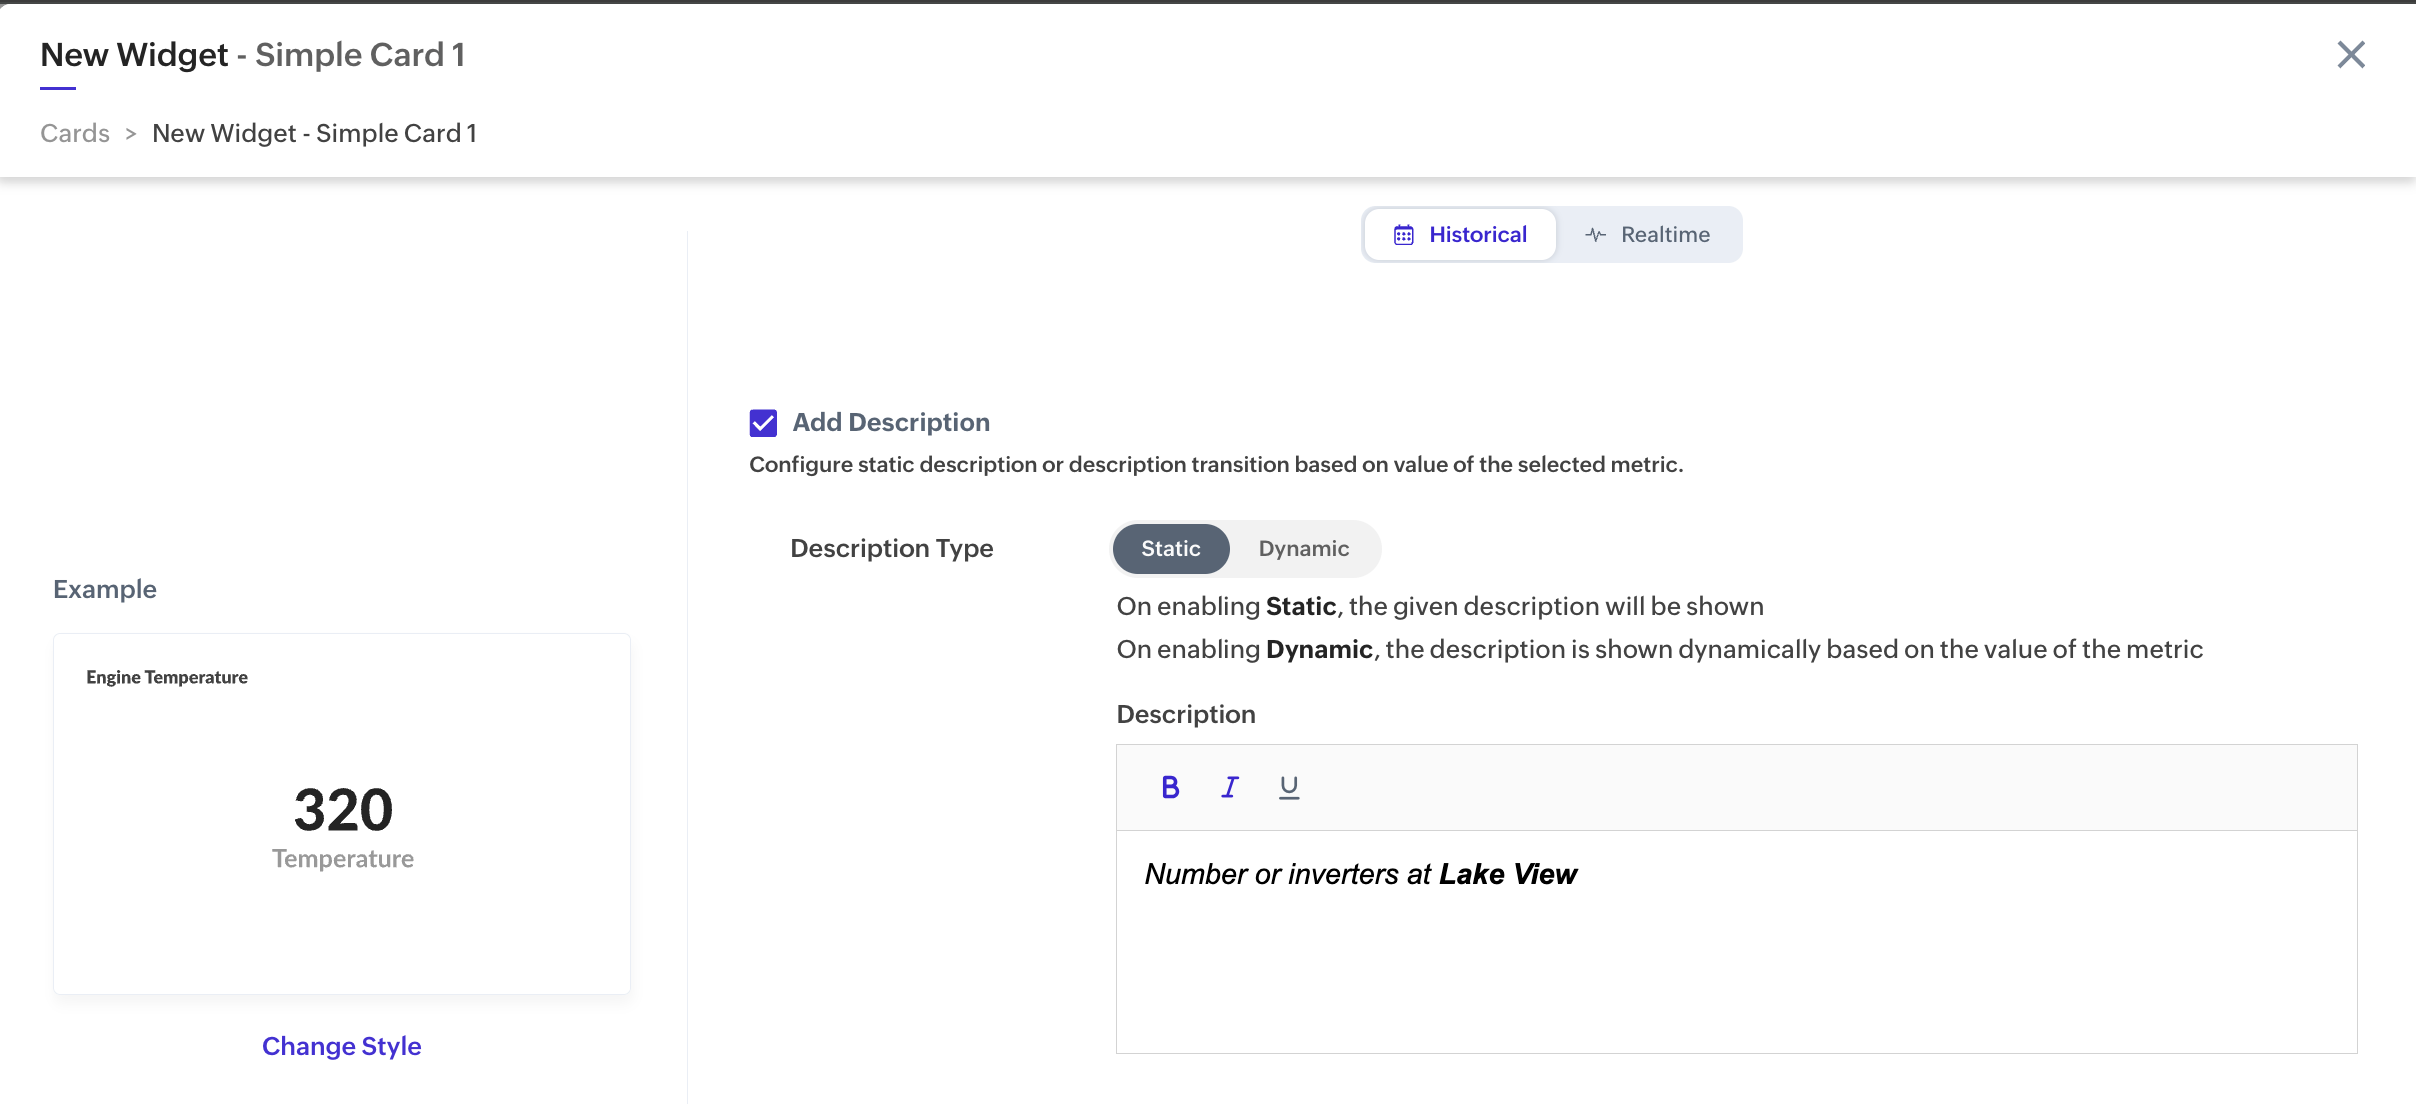Select the Historical tab
Screen dimensions: 2416x1104
coord(1460,235)
